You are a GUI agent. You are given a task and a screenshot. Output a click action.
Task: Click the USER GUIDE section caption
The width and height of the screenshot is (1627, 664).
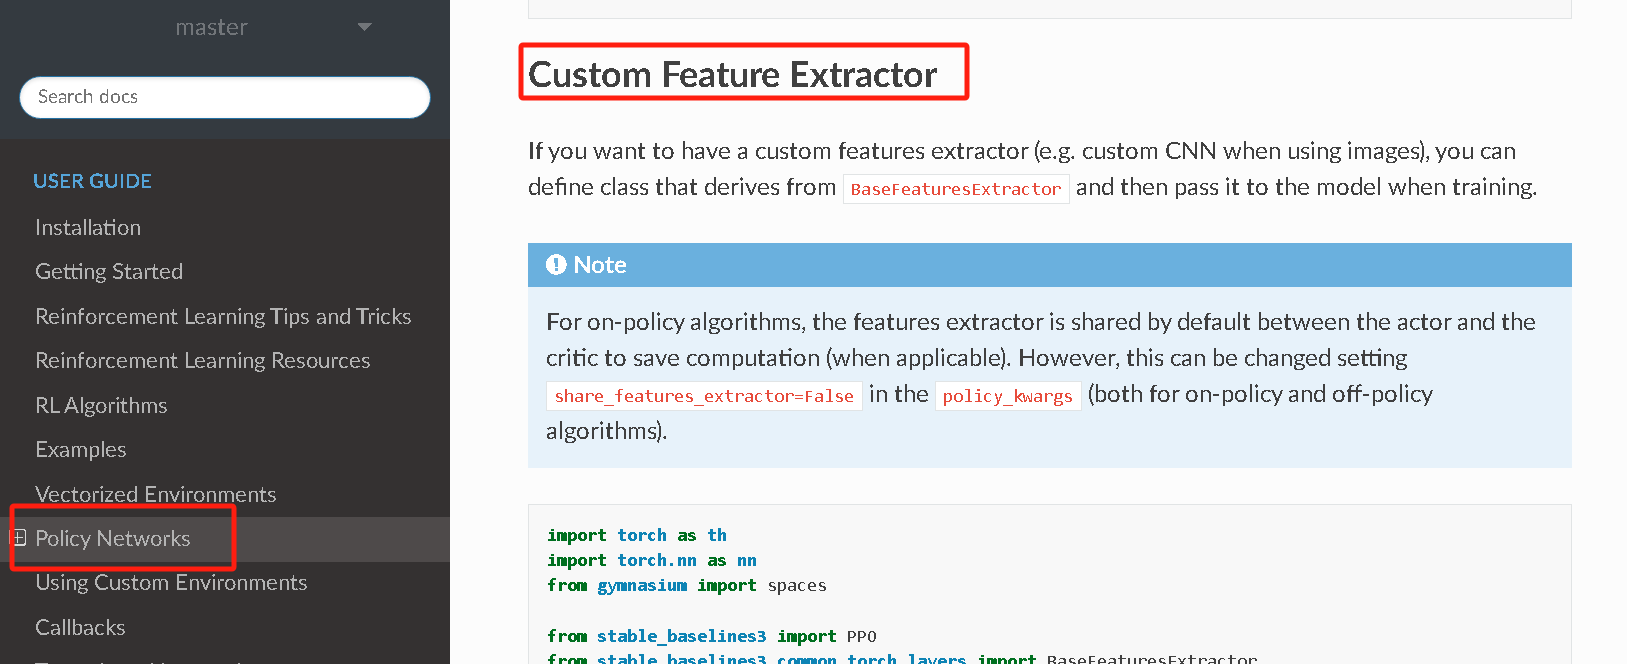click(x=92, y=181)
